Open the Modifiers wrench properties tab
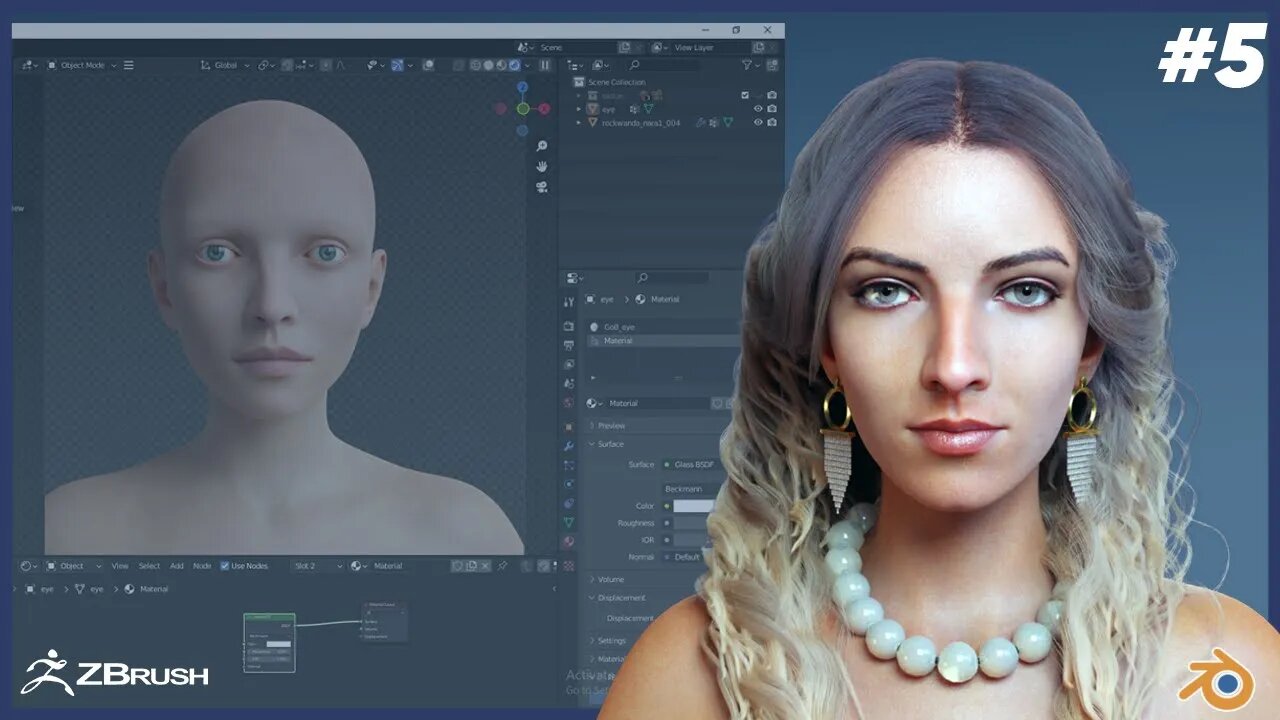1280x720 pixels. (x=568, y=446)
